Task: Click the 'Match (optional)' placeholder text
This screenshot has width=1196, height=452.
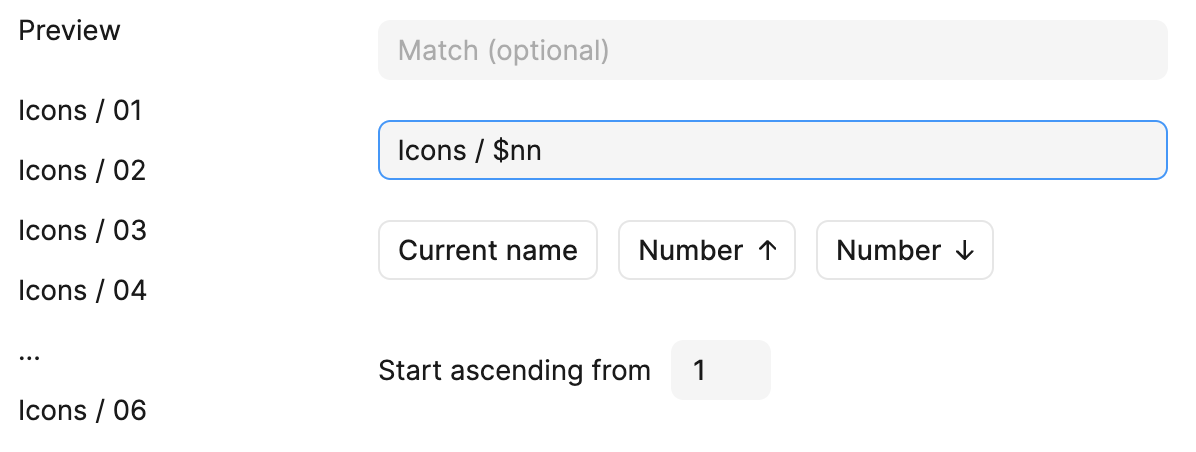Action: tap(503, 50)
